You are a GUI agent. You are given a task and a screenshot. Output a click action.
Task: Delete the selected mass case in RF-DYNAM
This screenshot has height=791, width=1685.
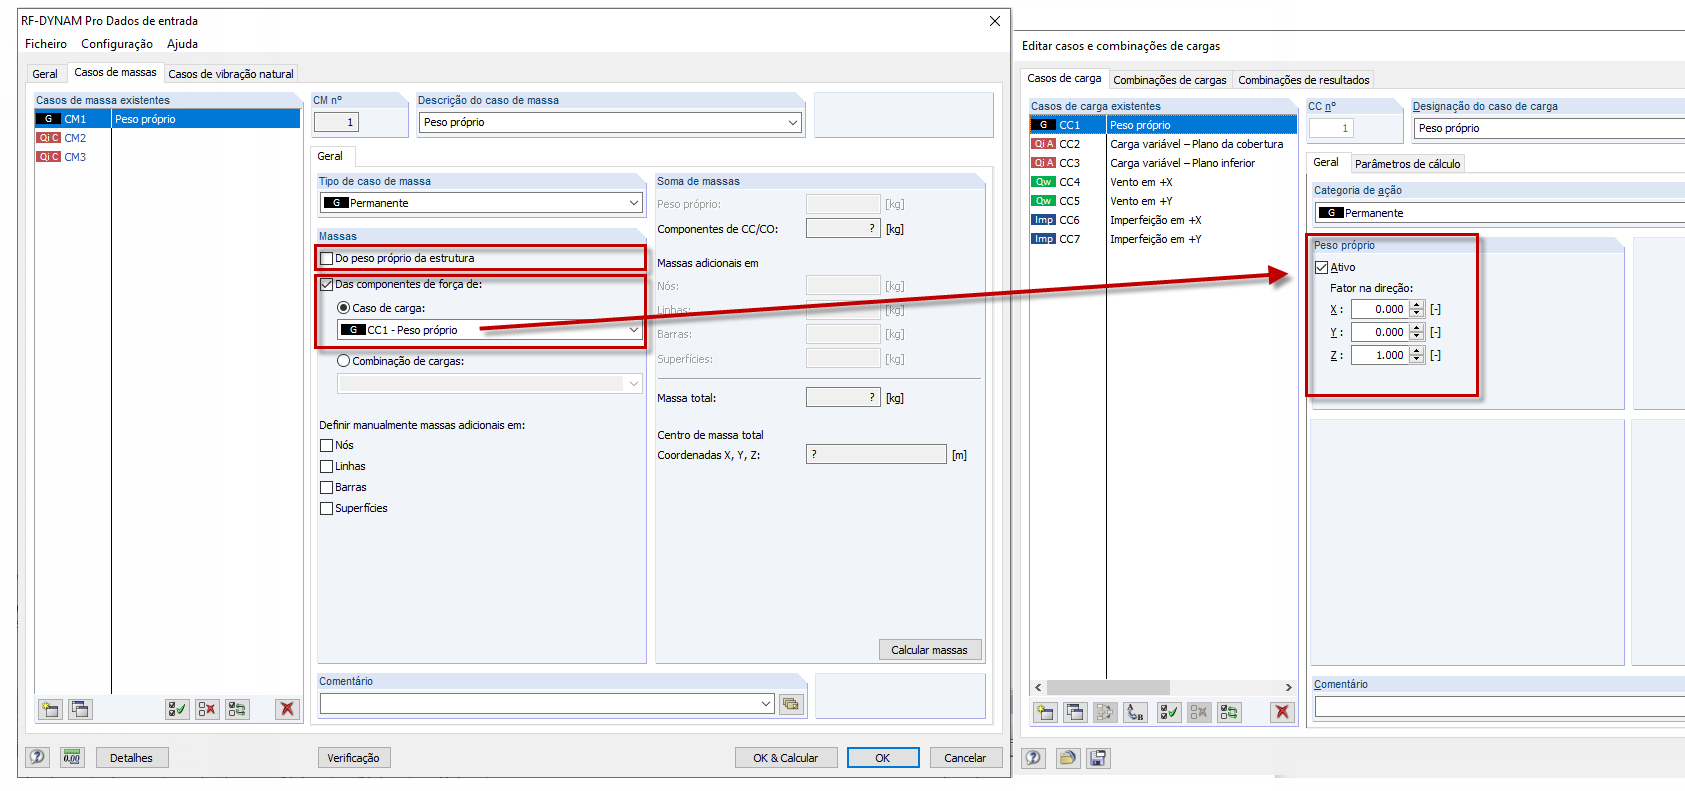[x=287, y=709]
